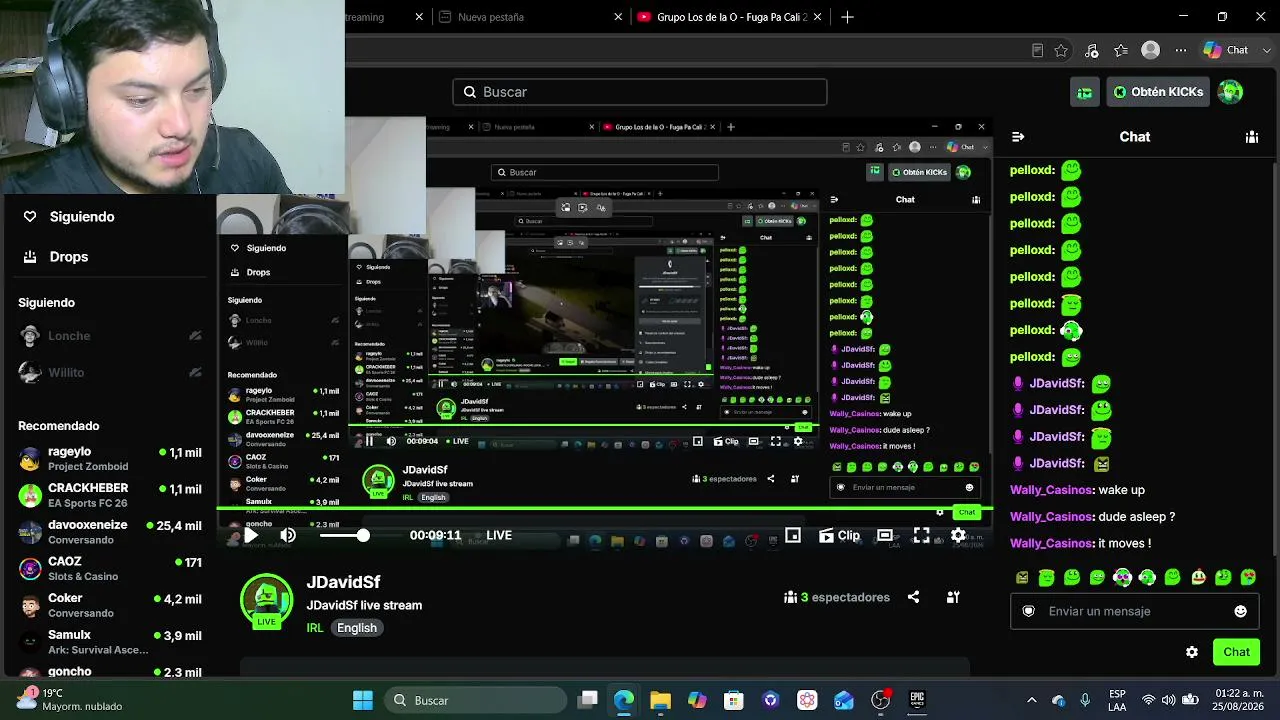Open picture-in-picture mini player

pyautogui.click(x=793, y=535)
